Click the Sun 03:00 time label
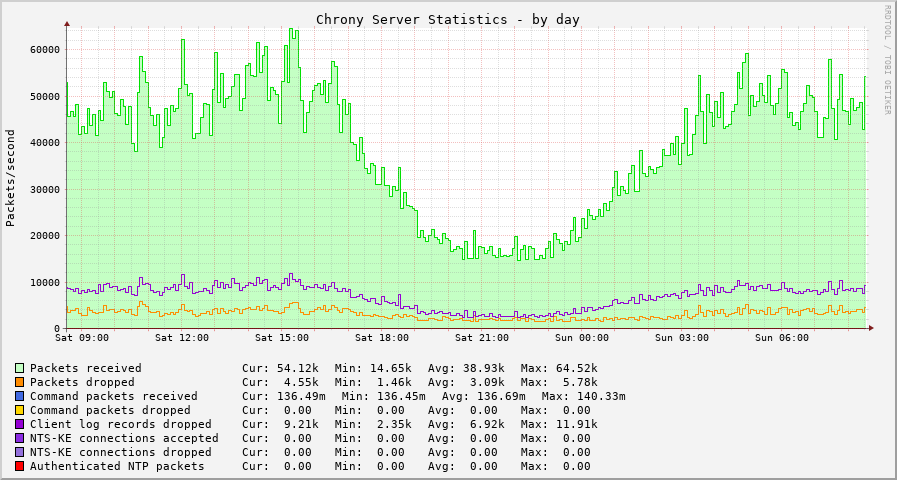Viewport: 897px width, 480px height. [x=682, y=338]
